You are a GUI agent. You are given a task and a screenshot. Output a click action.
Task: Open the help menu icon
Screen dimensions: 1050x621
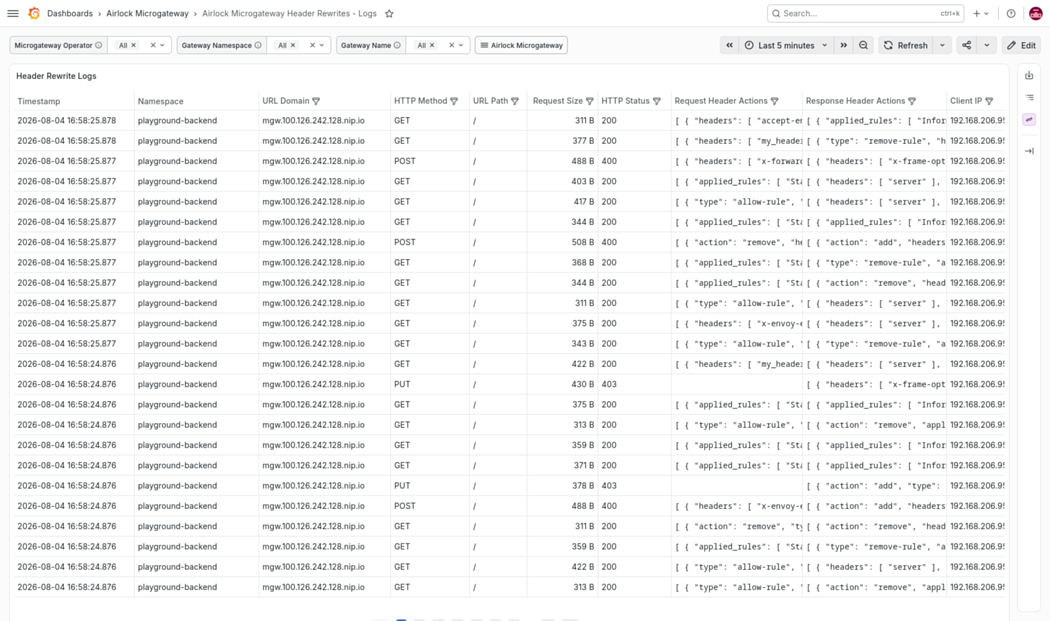click(1011, 13)
